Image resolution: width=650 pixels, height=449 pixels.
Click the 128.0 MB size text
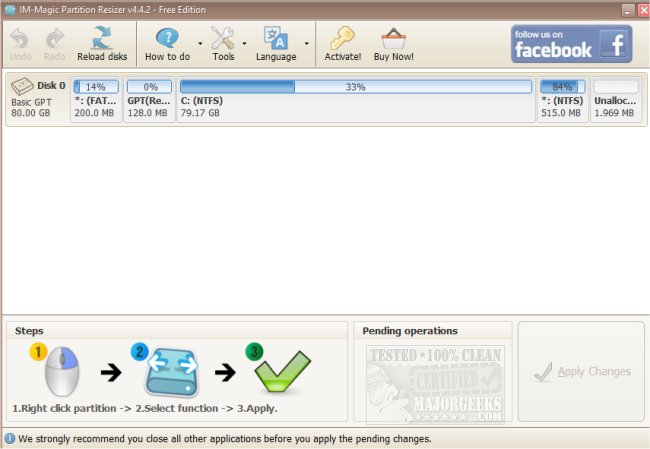coord(147,113)
